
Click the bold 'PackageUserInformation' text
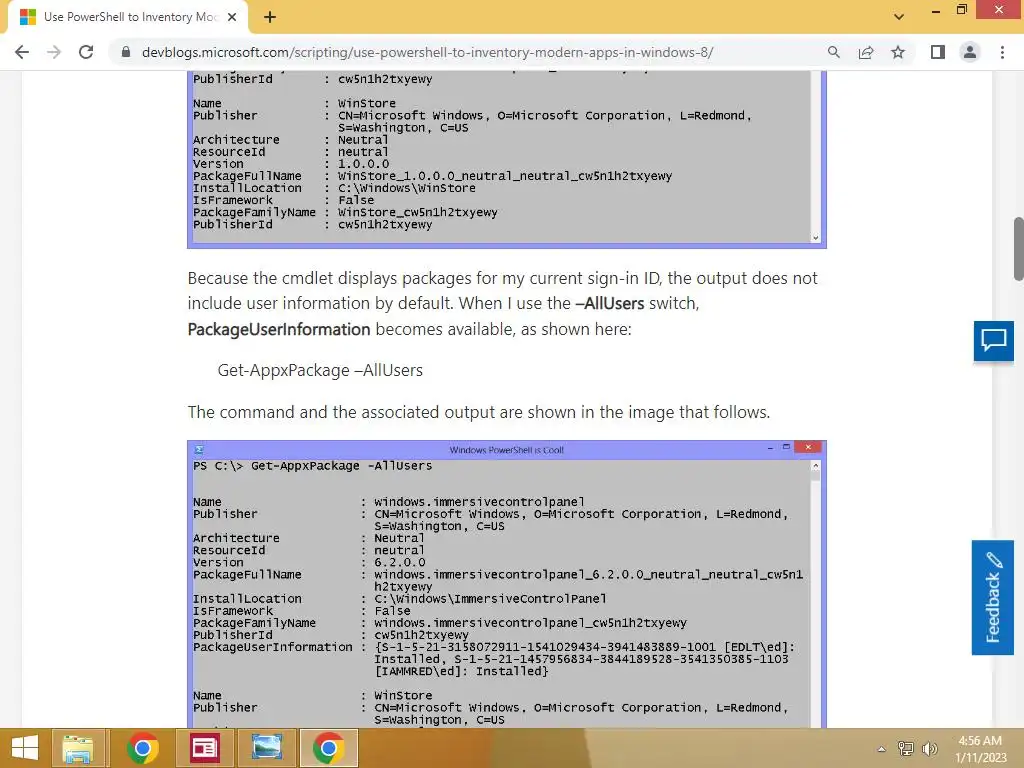[279, 329]
